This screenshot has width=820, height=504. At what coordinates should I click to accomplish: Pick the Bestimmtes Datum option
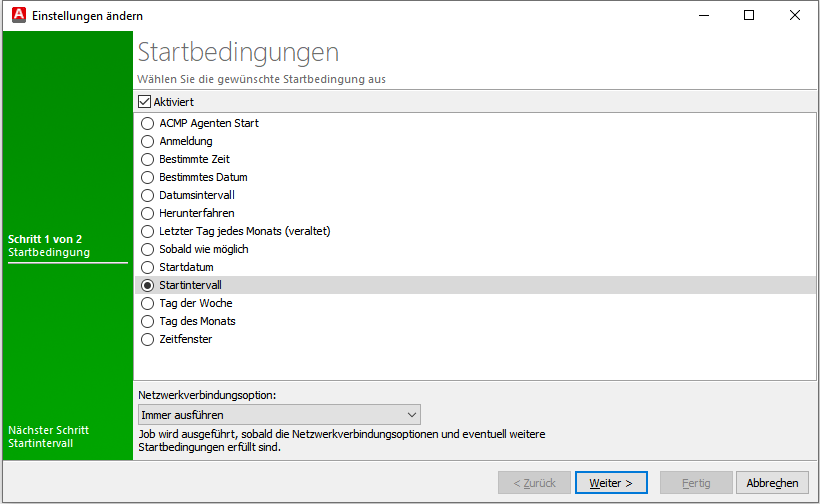[x=148, y=177]
